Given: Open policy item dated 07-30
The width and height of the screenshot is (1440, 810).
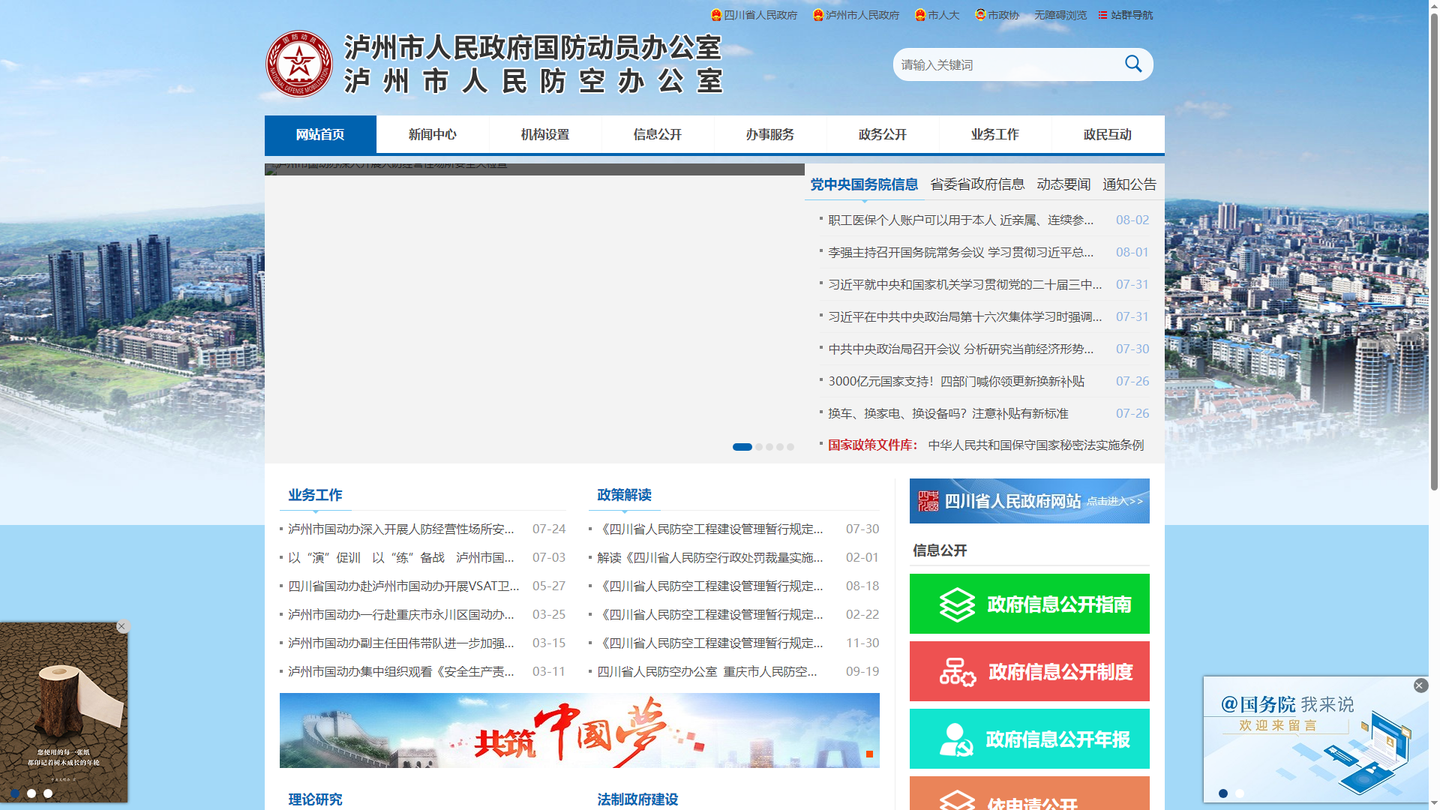Looking at the screenshot, I should [710, 529].
